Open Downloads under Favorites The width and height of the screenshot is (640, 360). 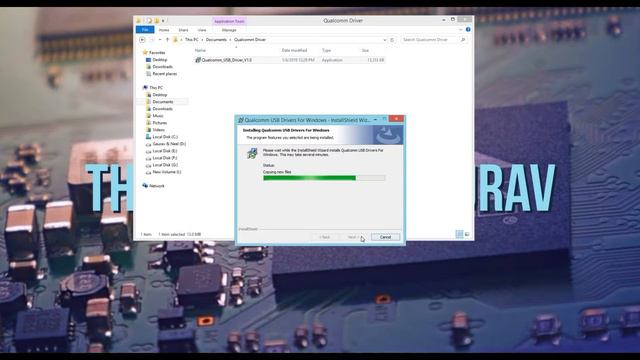point(162,67)
